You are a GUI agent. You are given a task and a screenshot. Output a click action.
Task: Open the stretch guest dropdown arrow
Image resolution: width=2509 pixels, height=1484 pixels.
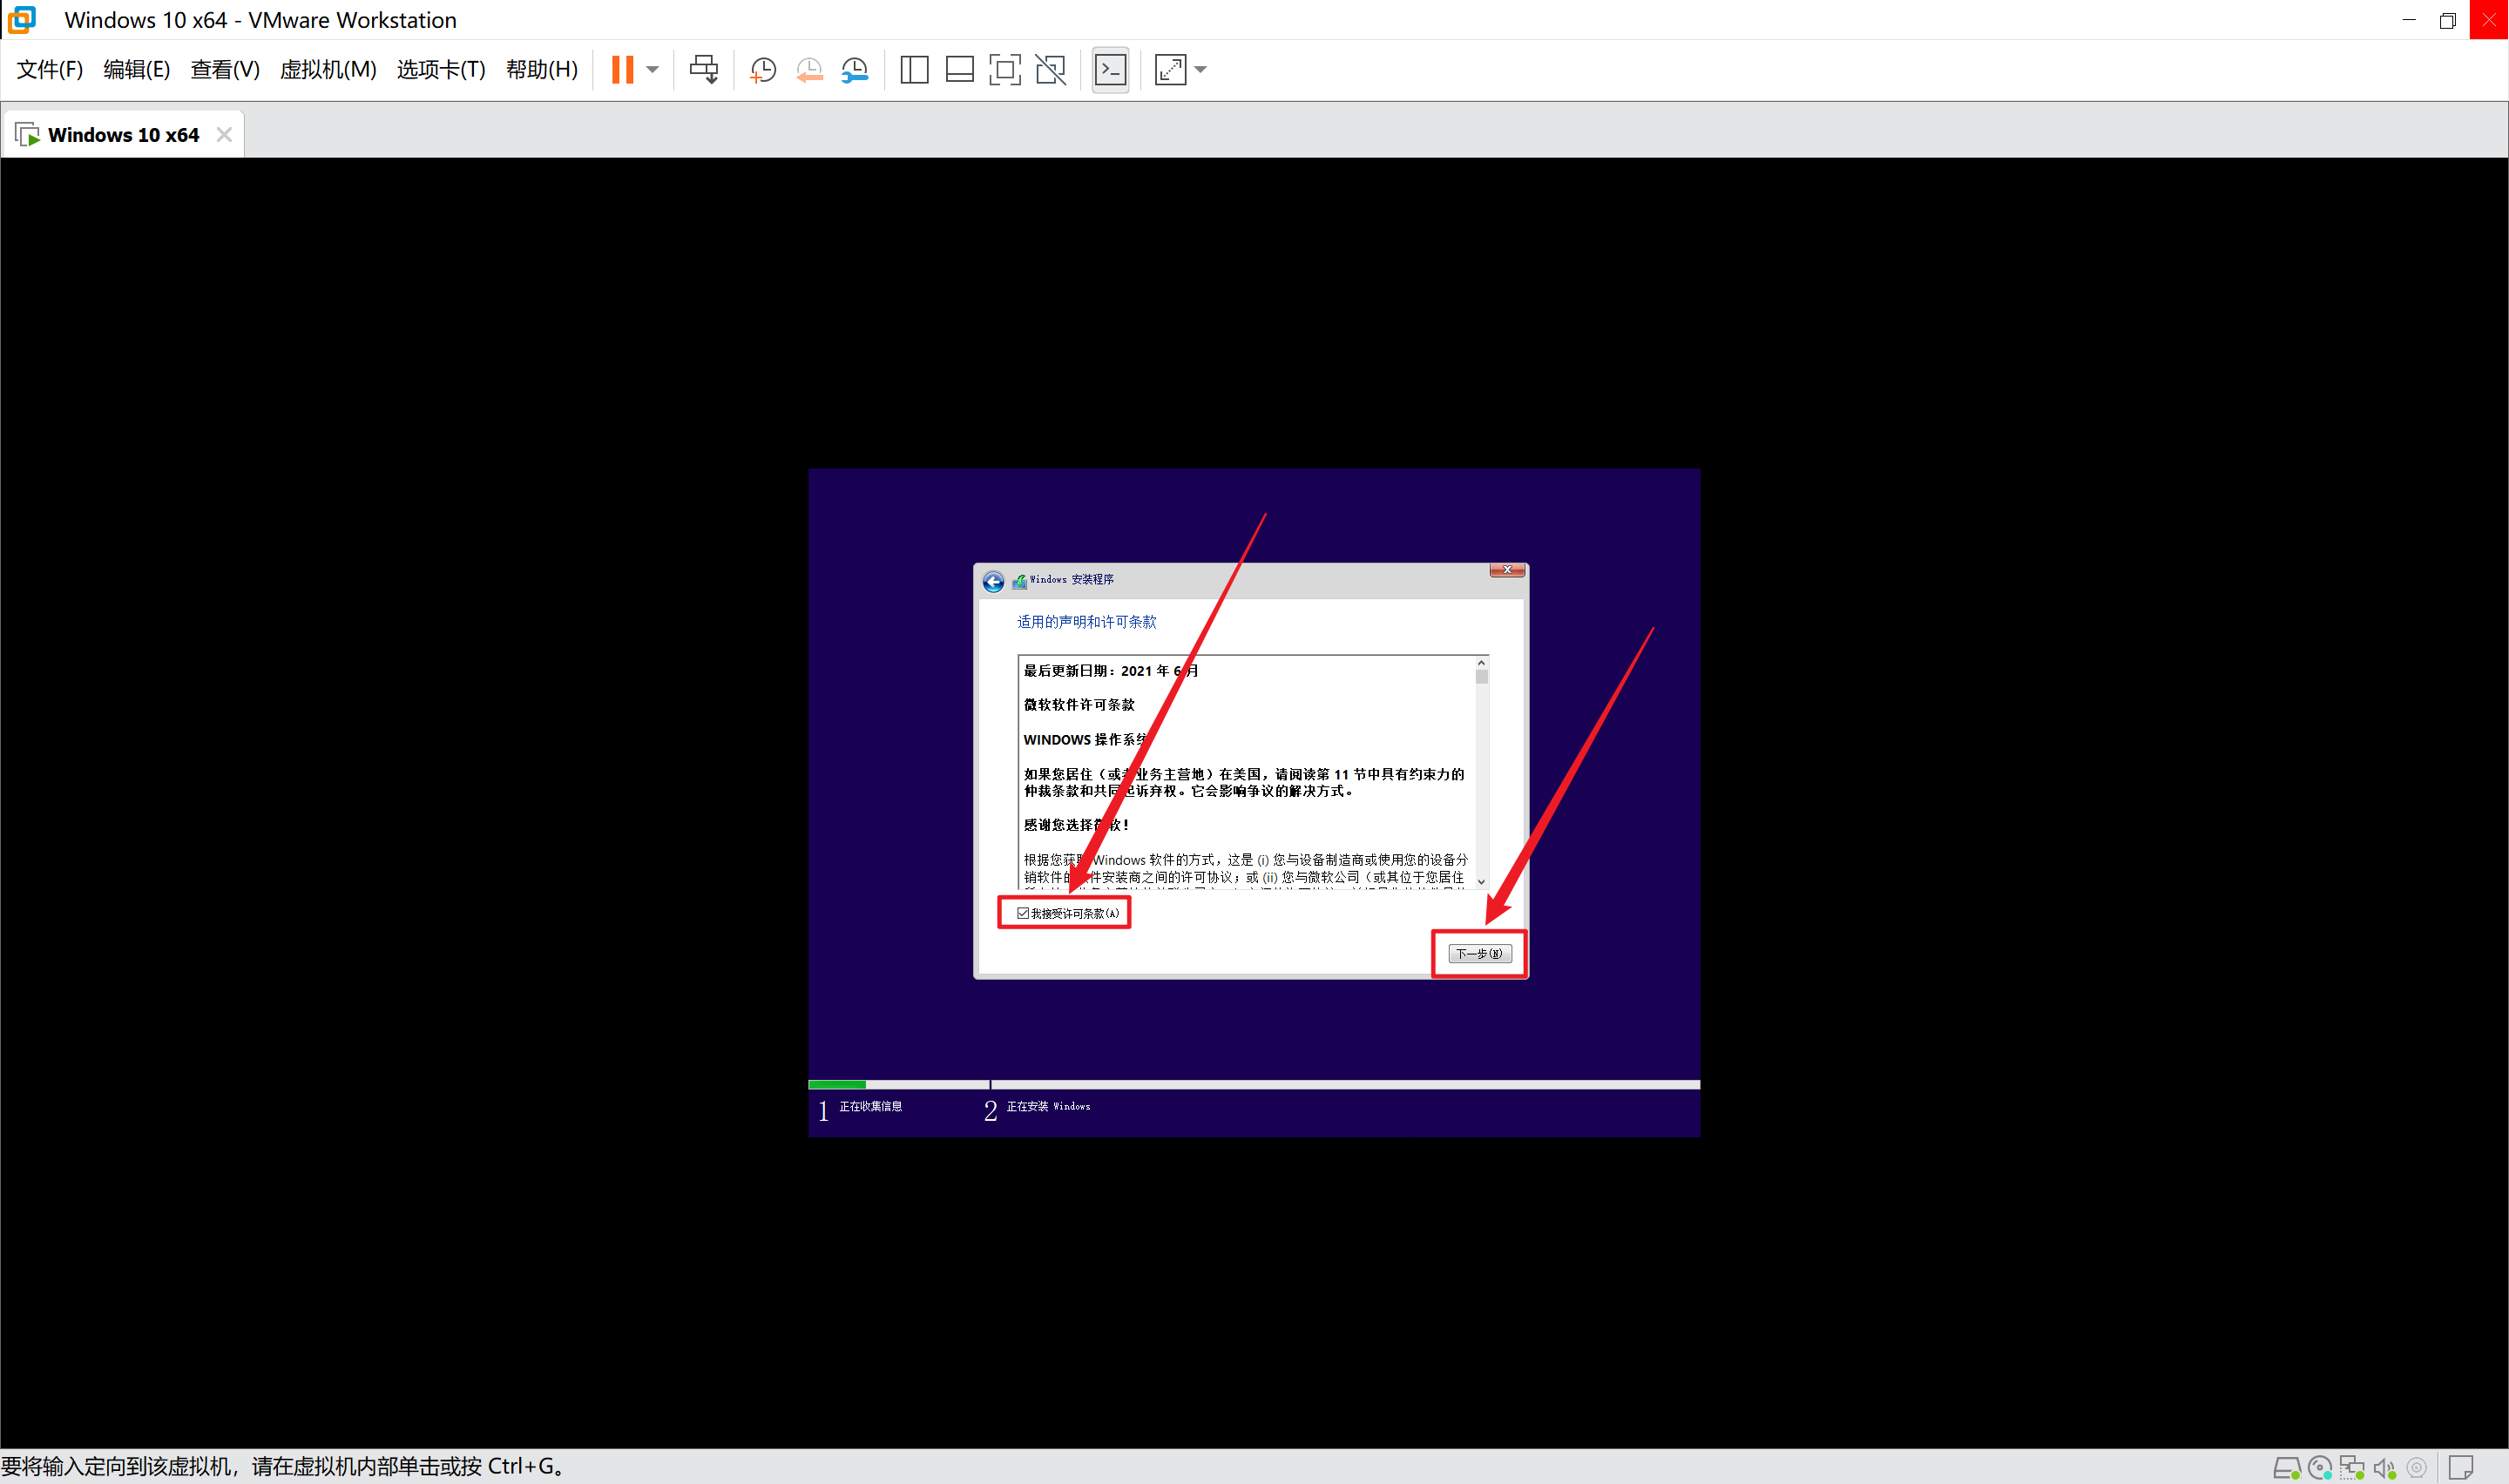1201,70
